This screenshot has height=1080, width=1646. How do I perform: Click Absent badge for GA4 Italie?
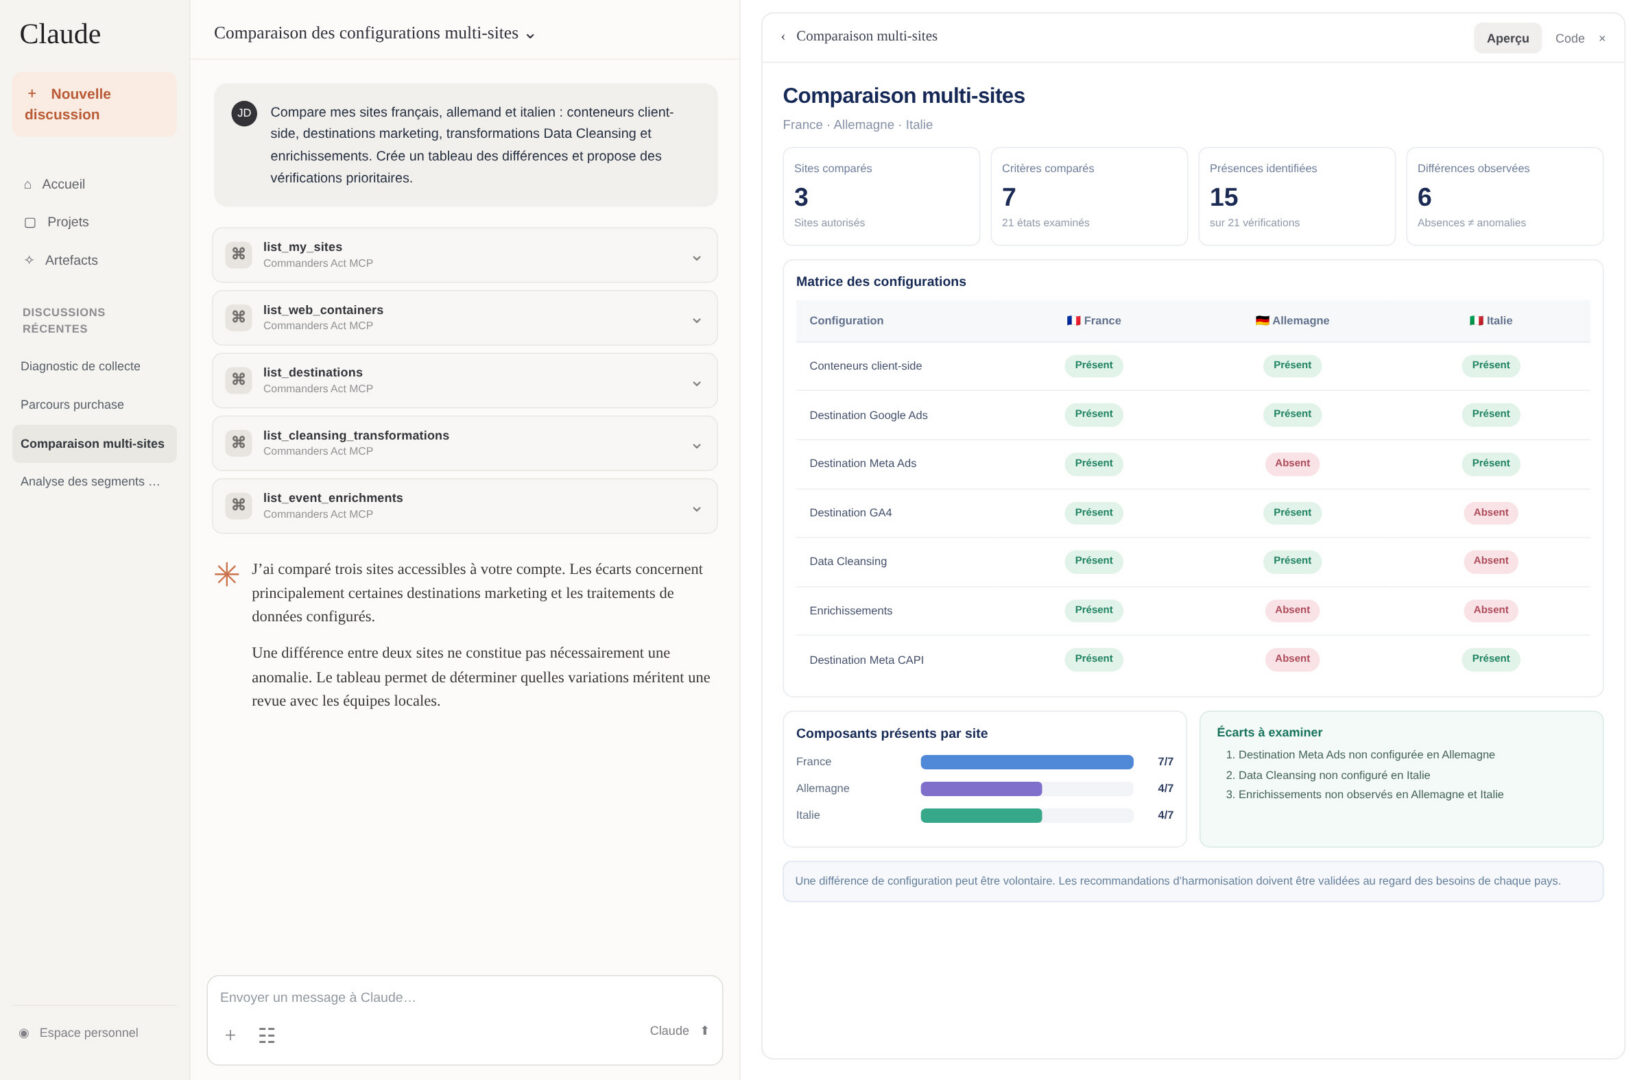tap(1490, 513)
